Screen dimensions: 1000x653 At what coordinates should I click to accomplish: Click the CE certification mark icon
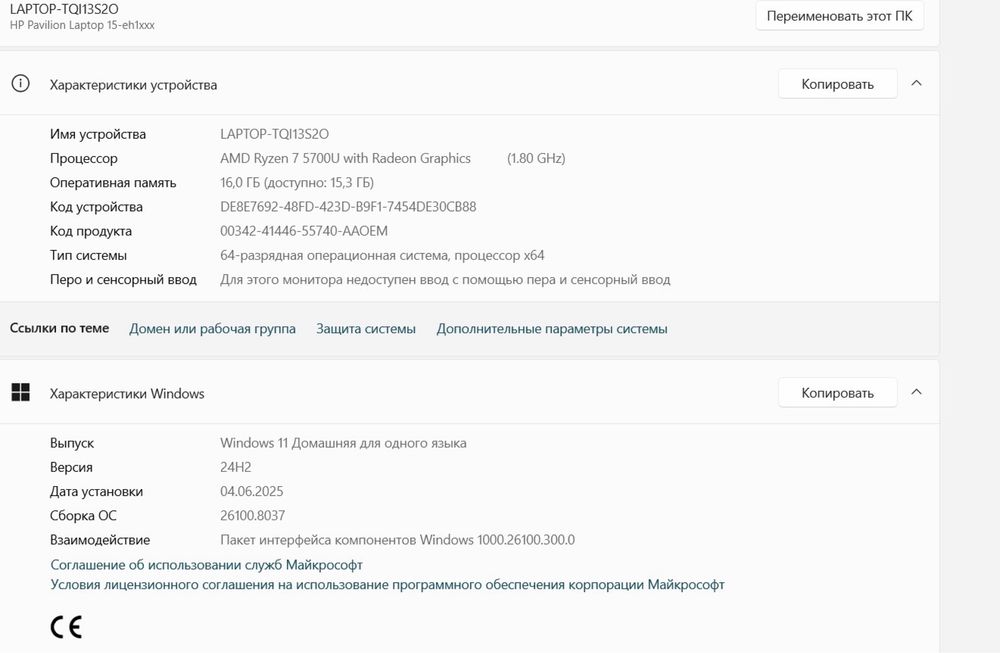[66, 627]
